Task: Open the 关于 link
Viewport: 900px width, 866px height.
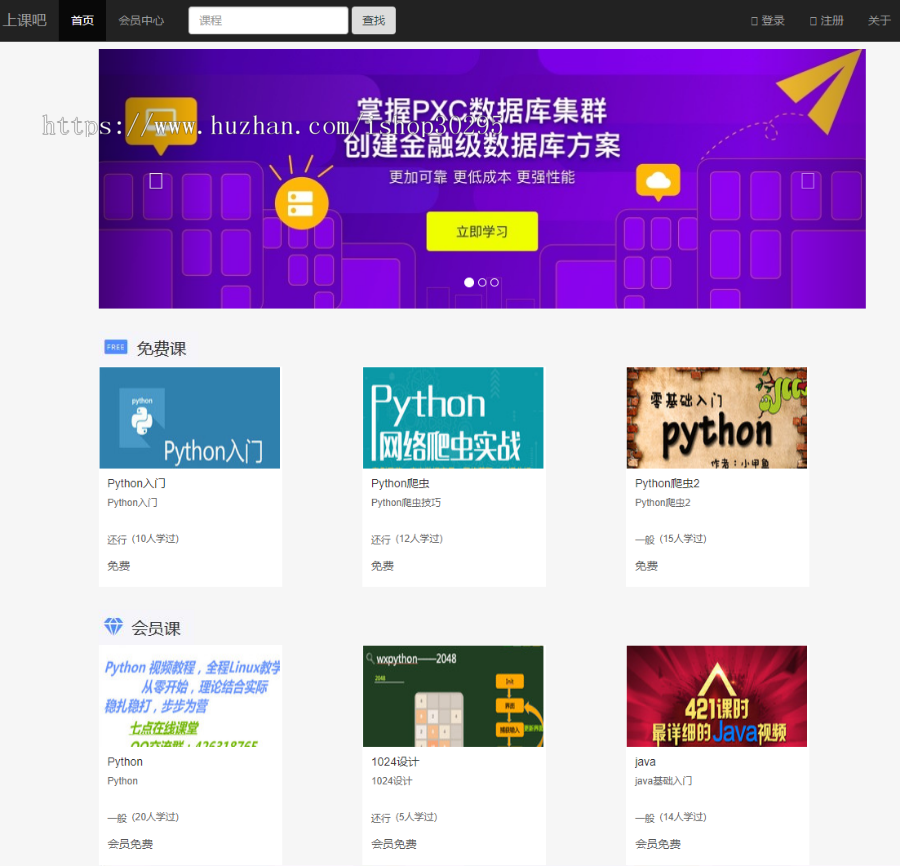Action: coord(878,20)
